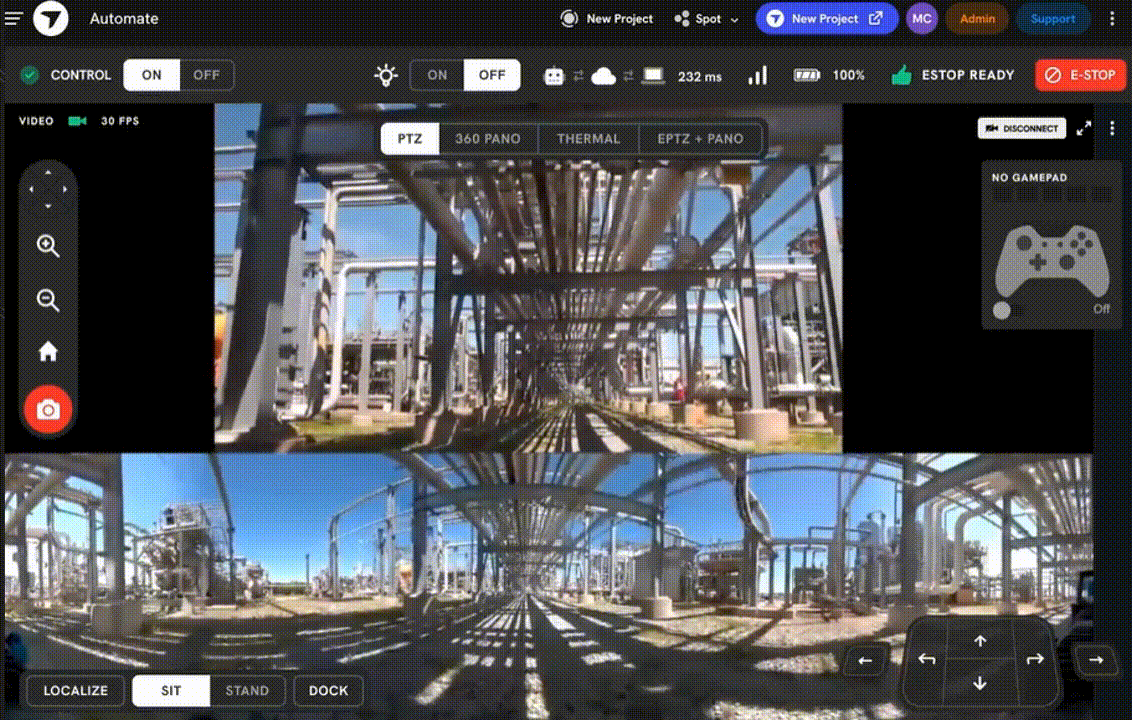
Task: Turn robot CONTROL off
Action: click(x=206, y=75)
